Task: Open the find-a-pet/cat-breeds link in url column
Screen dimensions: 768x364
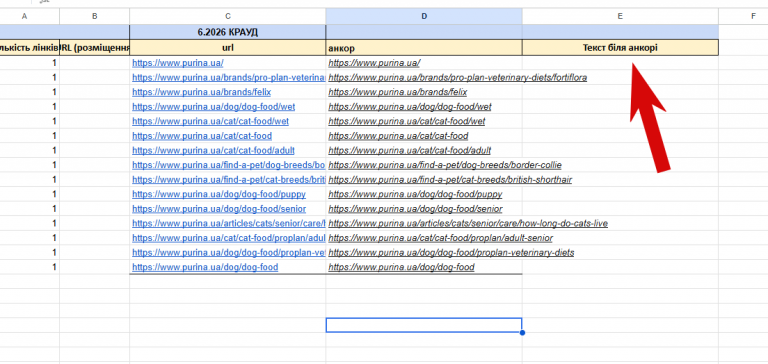Action: (x=228, y=180)
